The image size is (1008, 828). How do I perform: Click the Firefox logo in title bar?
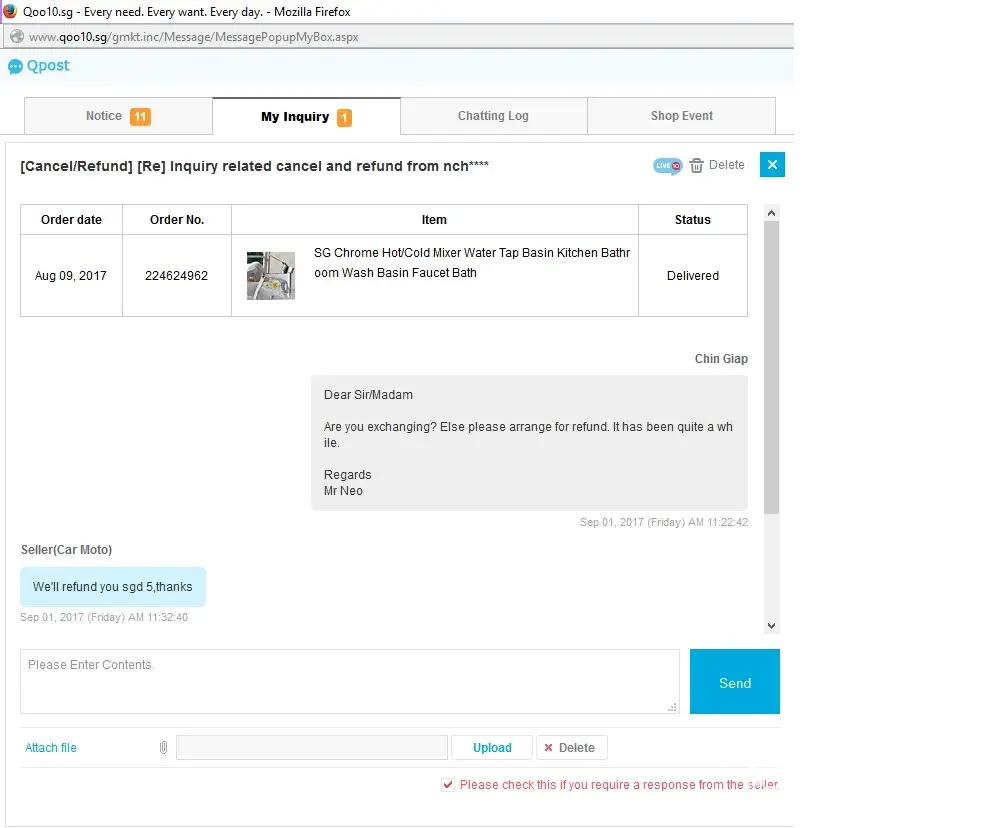[10, 12]
